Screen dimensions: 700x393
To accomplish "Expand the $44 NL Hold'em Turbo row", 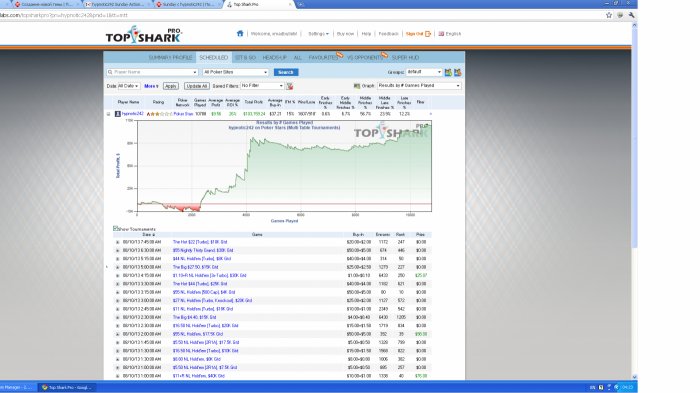I will pyautogui.click(x=117, y=259).
